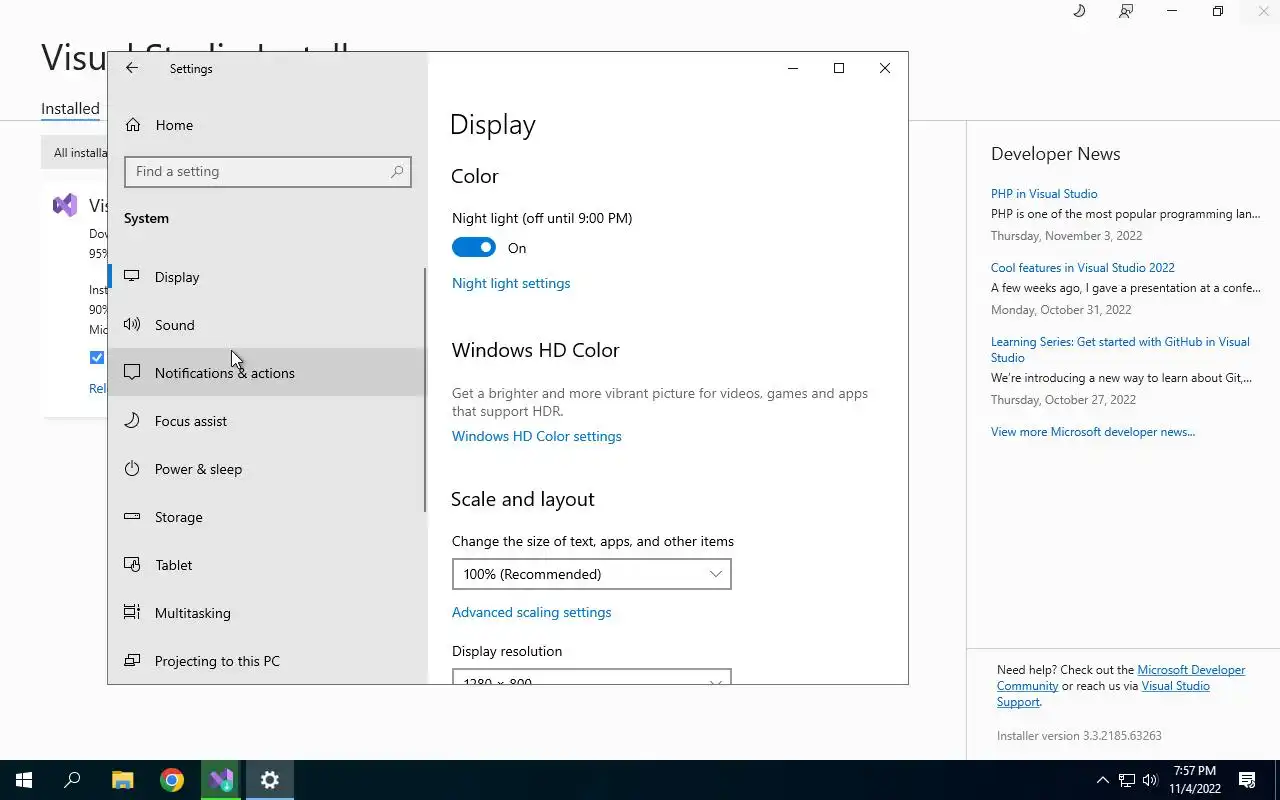Open File Explorer from taskbar
Viewport: 1280px width, 800px height.
(122, 780)
